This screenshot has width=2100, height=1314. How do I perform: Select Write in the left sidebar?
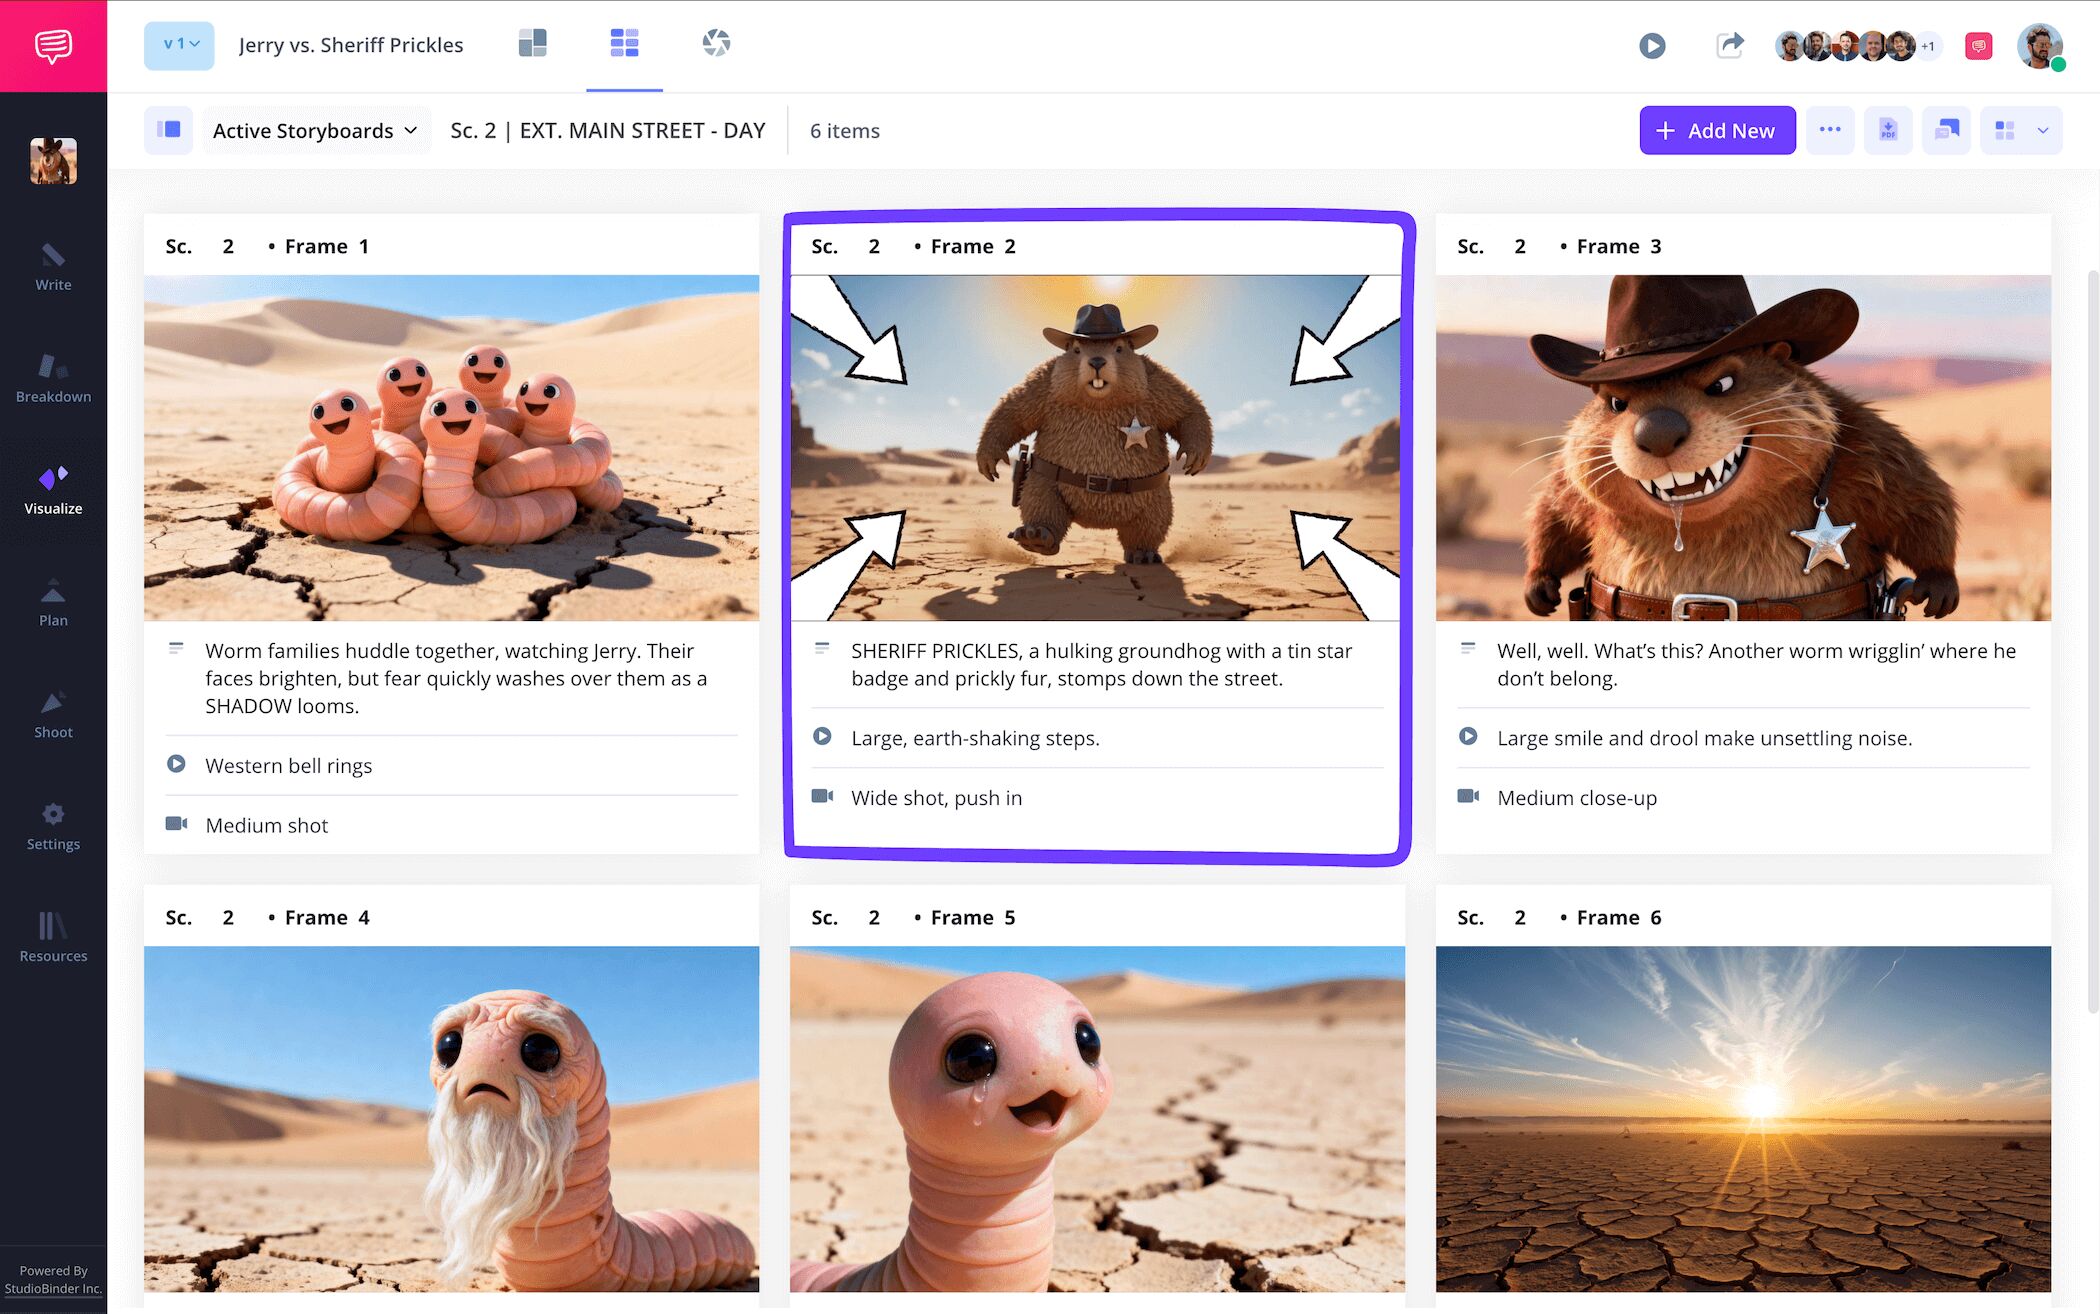(53, 270)
